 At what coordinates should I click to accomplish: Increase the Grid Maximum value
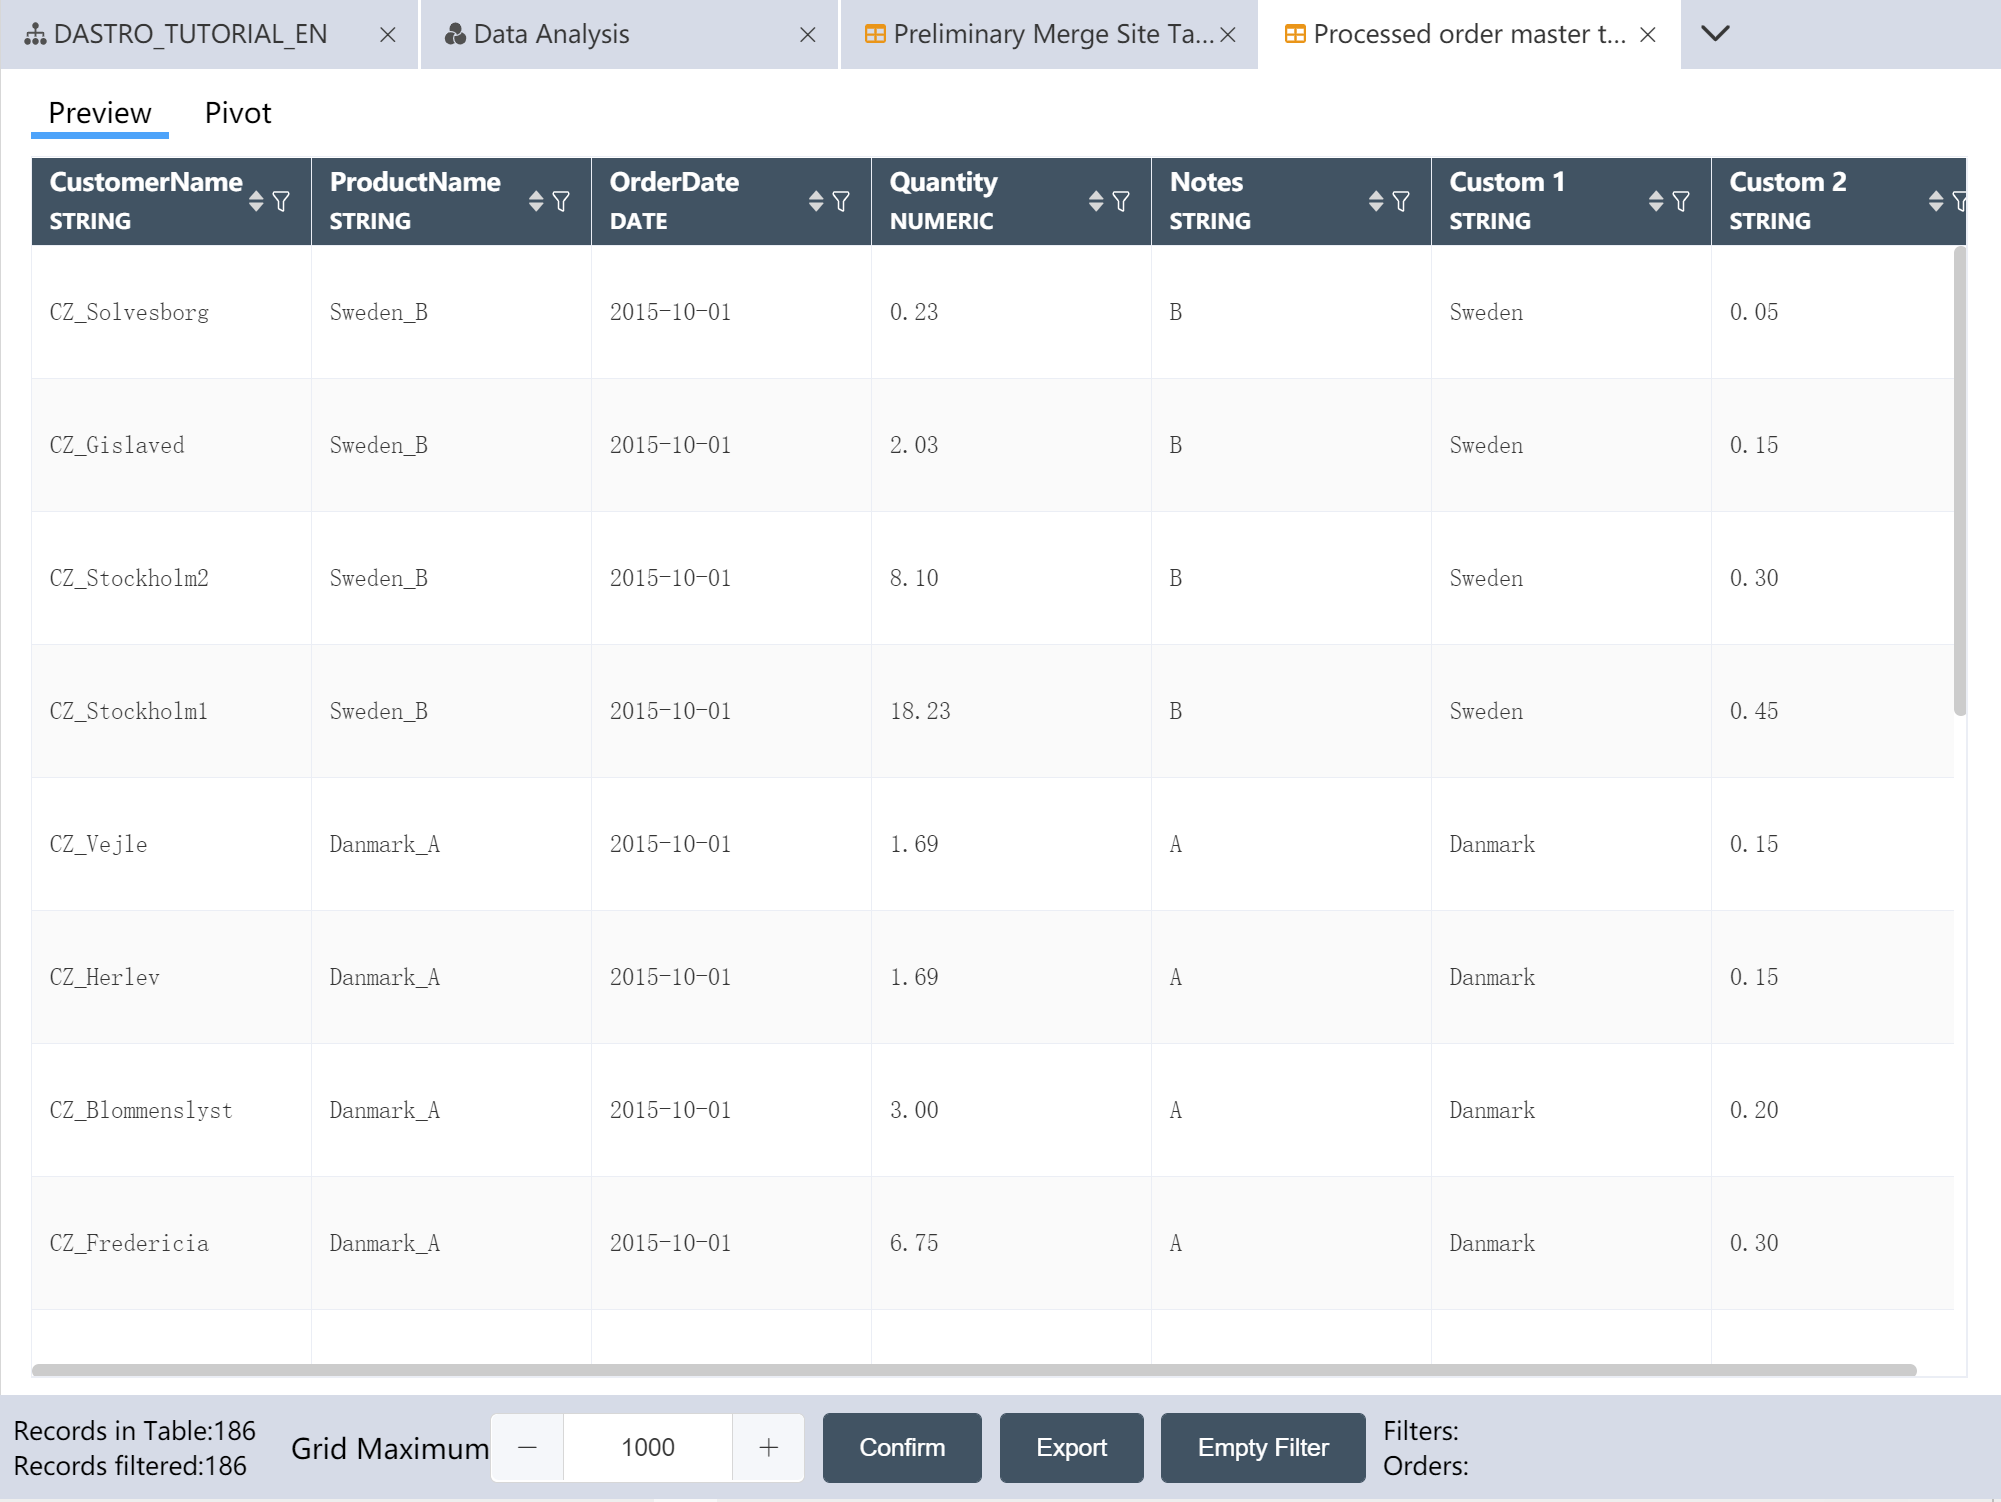pos(768,1447)
